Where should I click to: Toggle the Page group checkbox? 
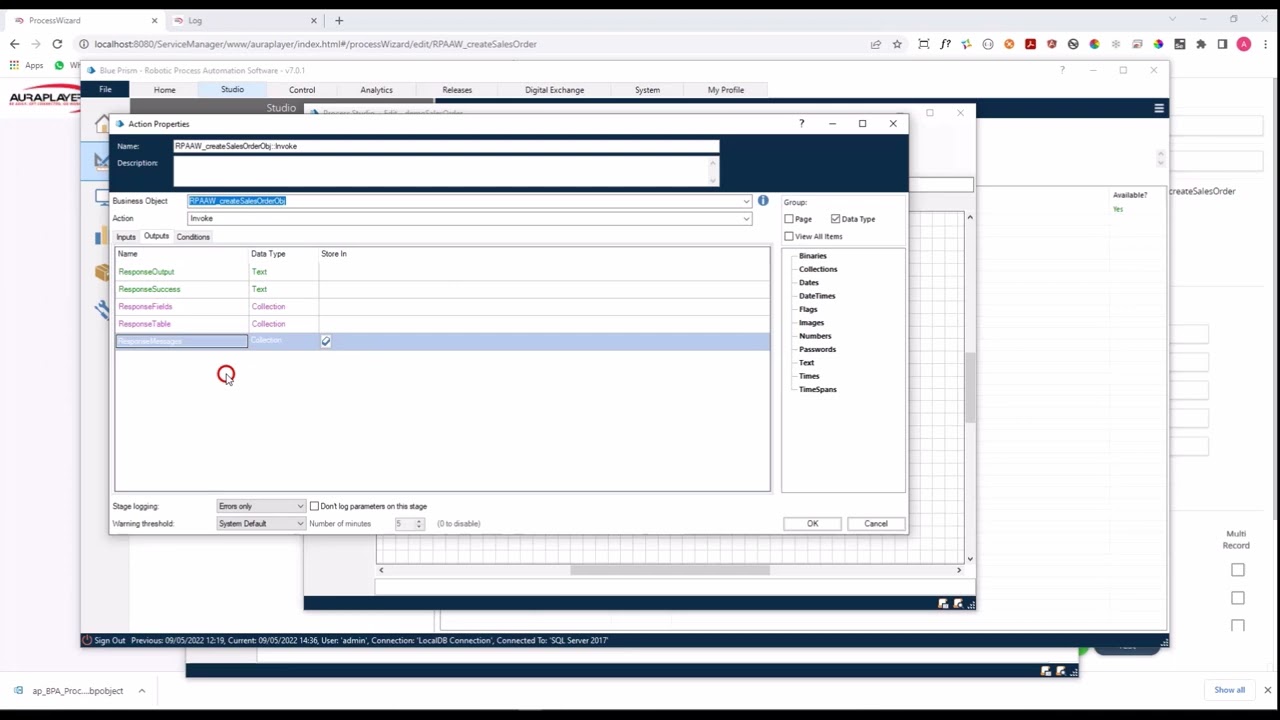point(789,219)
